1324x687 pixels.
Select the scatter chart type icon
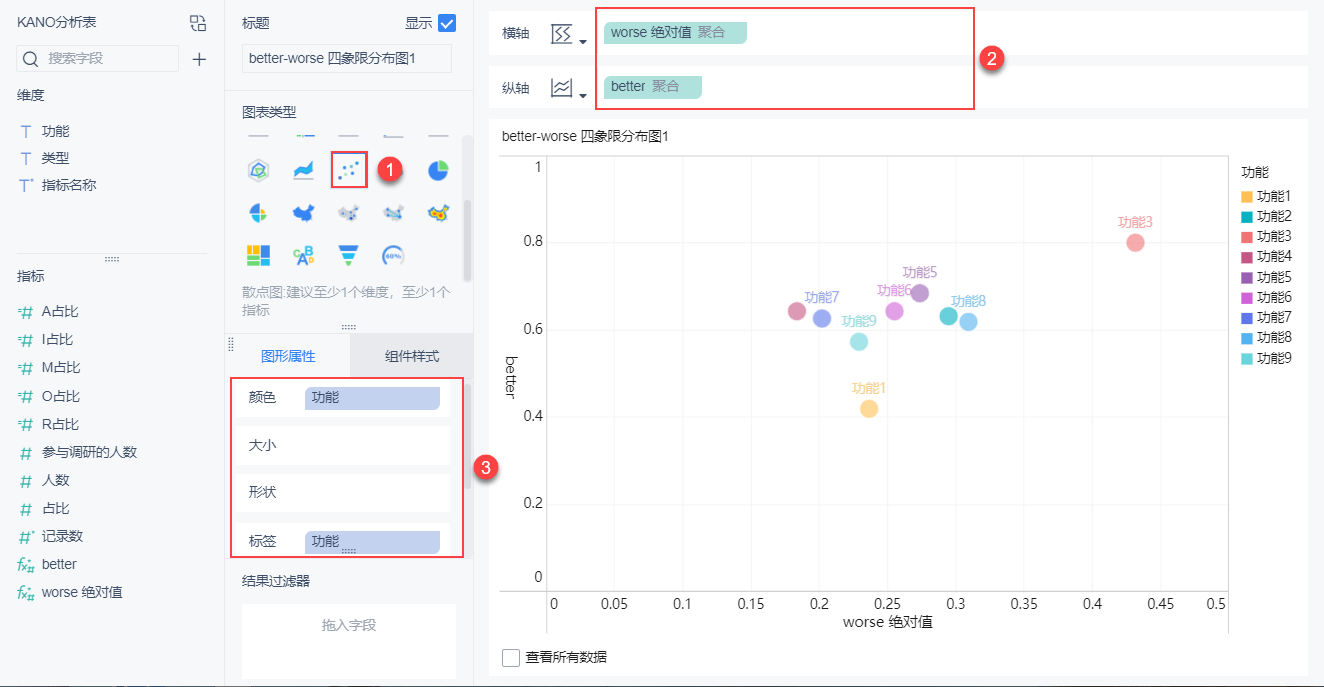click(349, 170)
